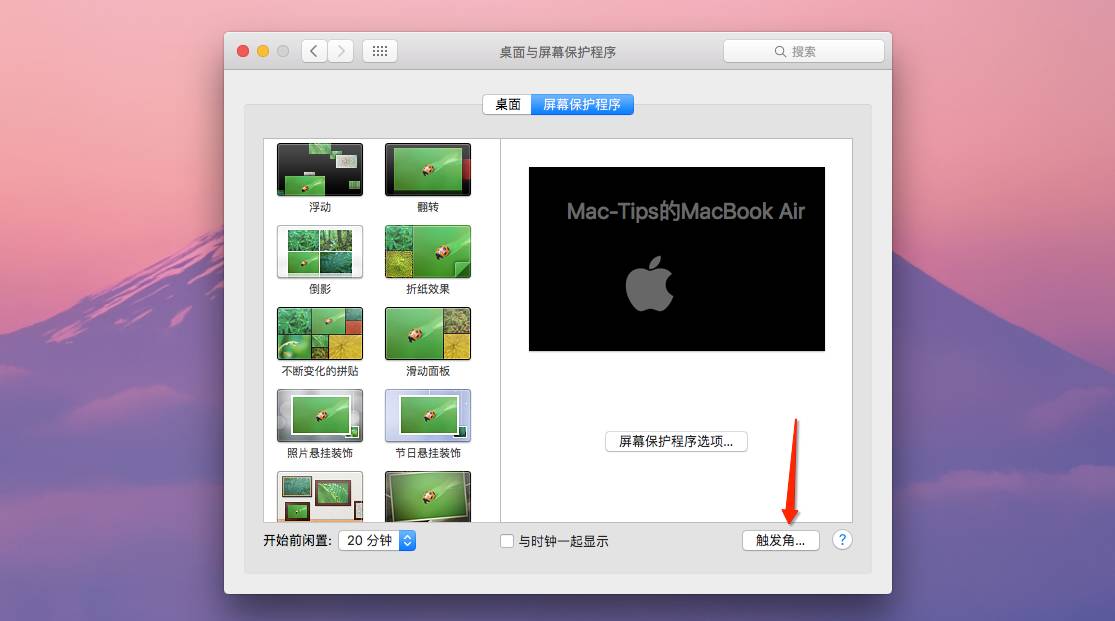1115x621 pixels.
Task: Click the show-all grid icon in toolbar
Action: click(x=380, y=51)
